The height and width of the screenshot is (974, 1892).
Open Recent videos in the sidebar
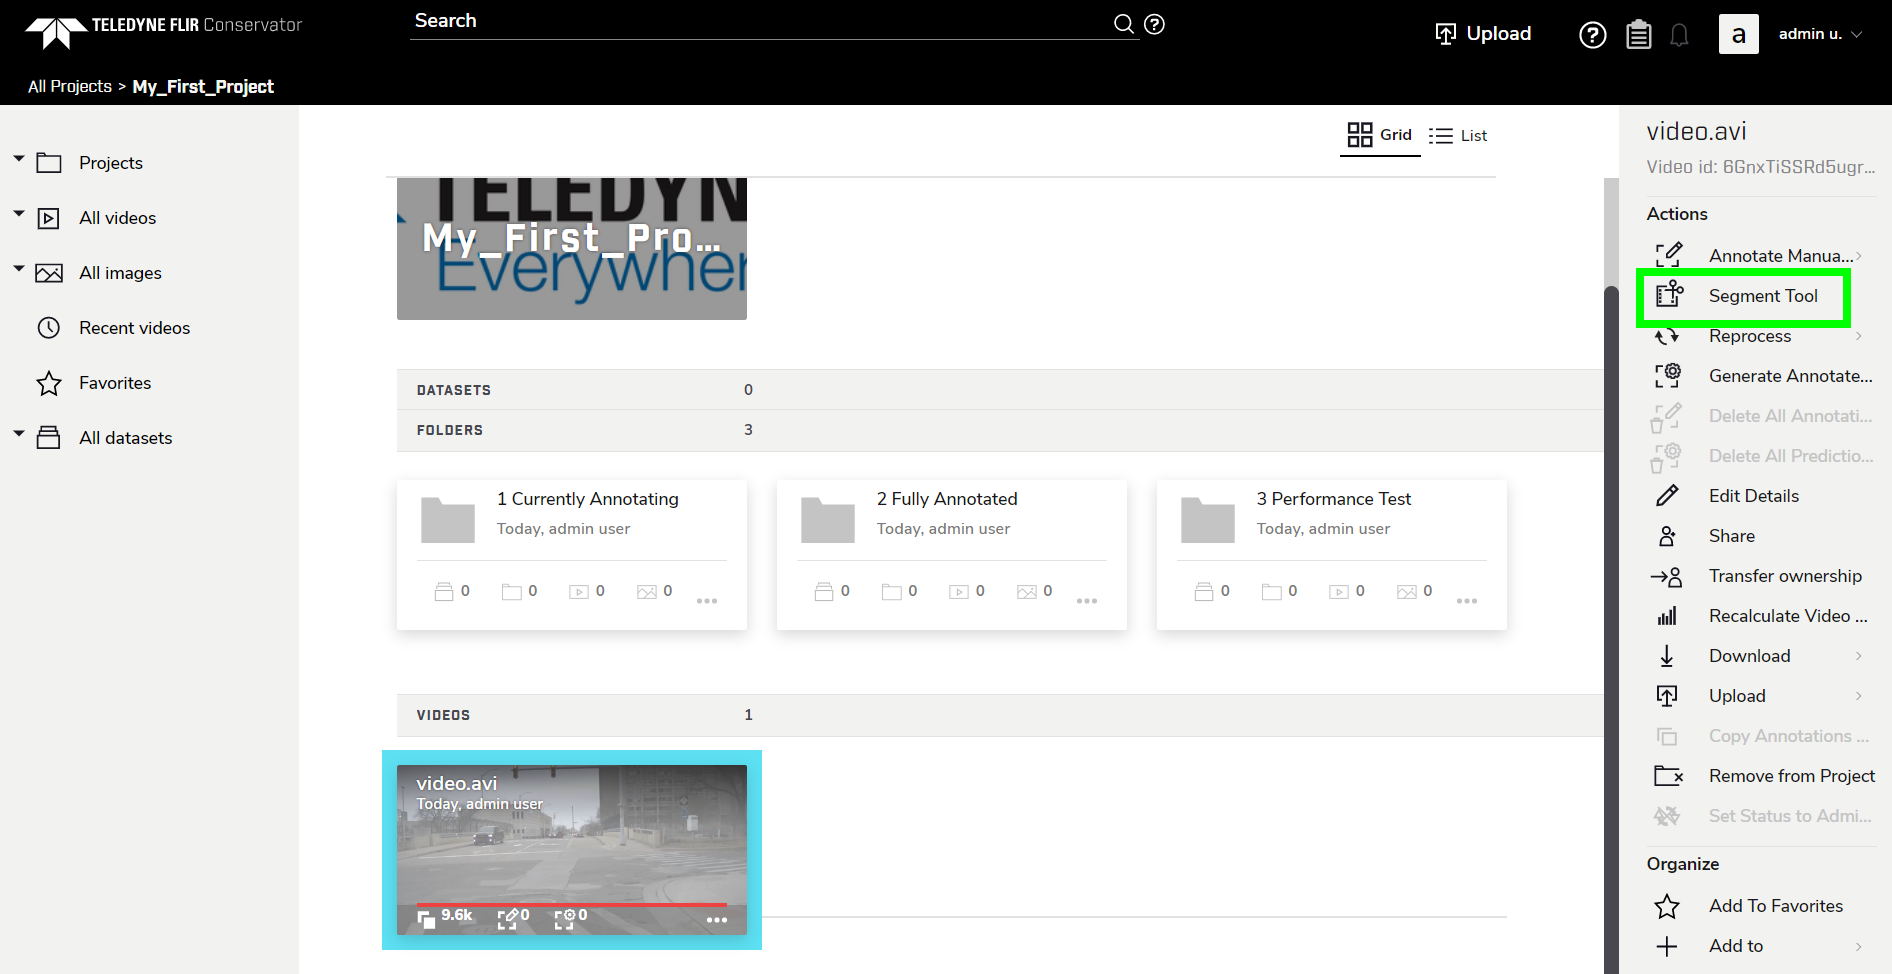pos(135,327)
